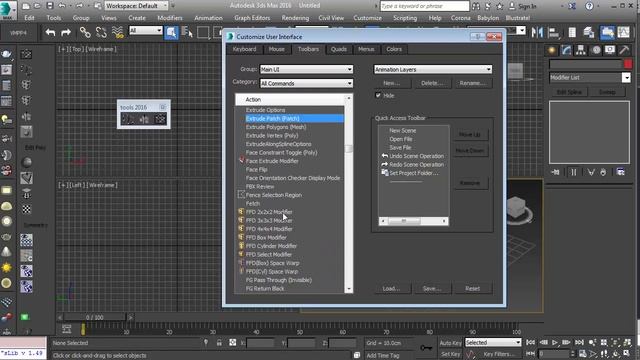Select Fence Selection Region action

pos(273,195)
